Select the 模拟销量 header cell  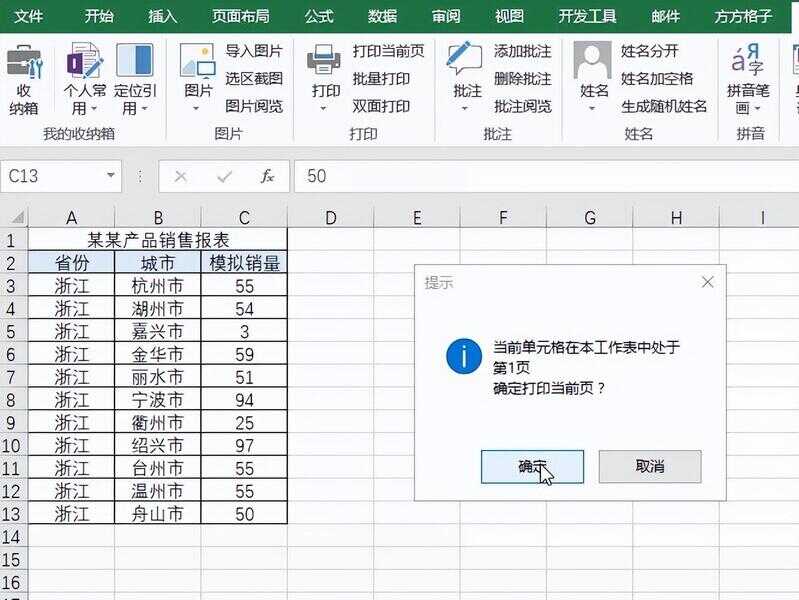click(244, 263)
